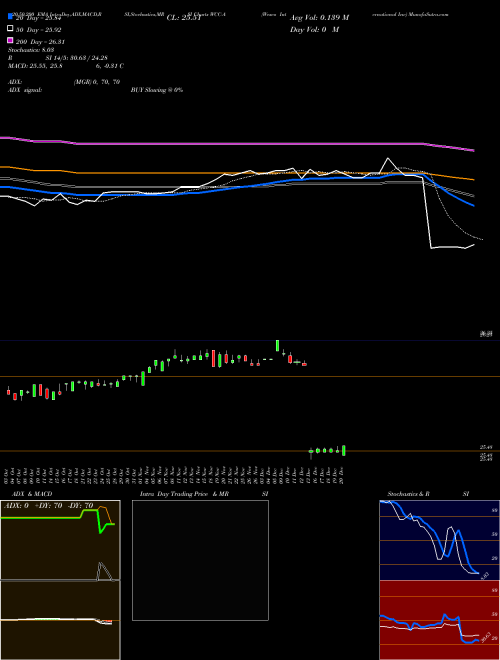The width and height of the screenshot is (500, 660).
Task: Select the '50 Day = 25.92' legend text
Action: pyautogui.click(x=39, y=30)
